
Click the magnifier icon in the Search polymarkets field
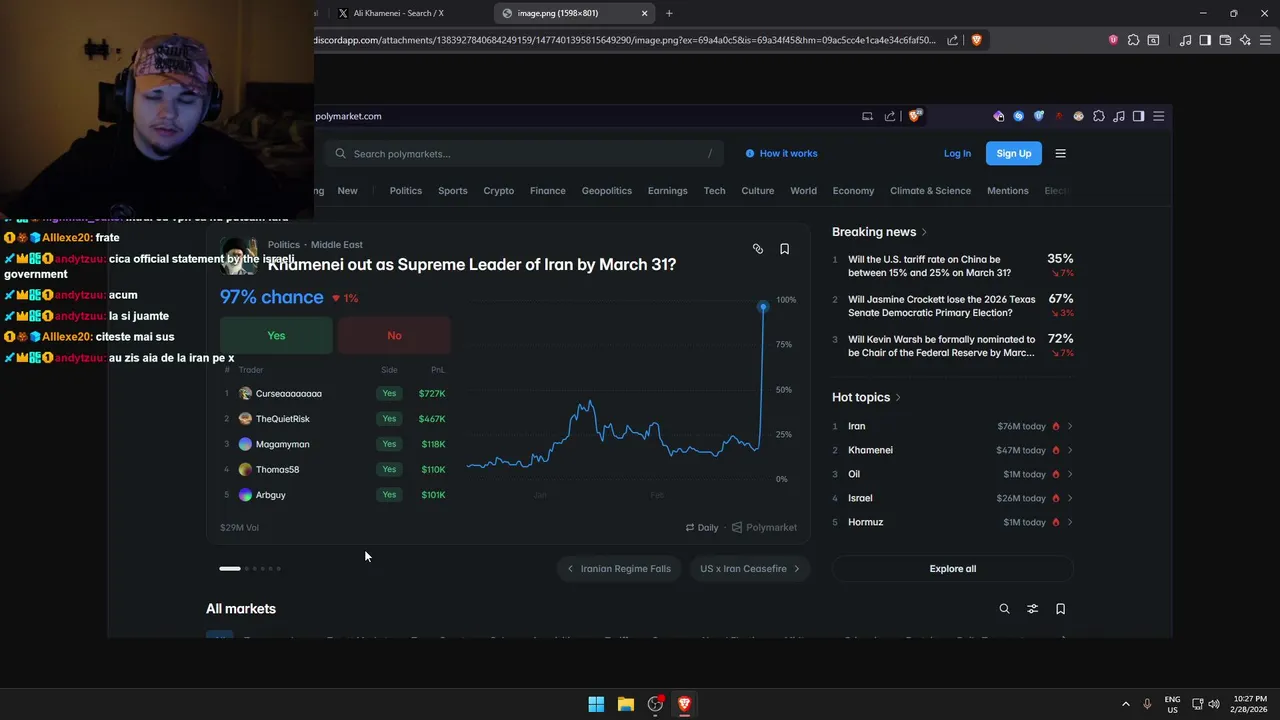click(x=341, y=153)
